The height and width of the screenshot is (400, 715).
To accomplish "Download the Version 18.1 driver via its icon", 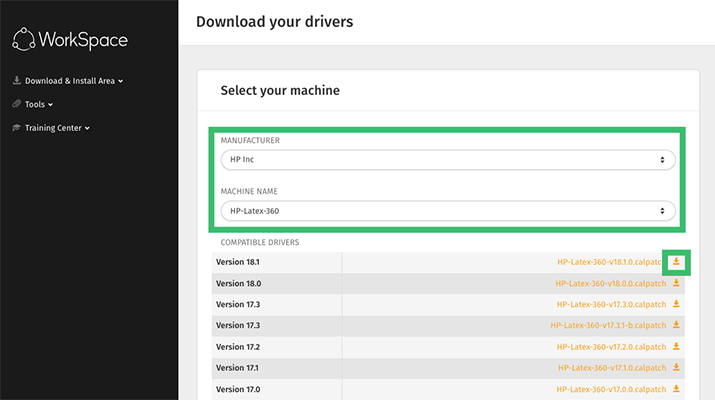I will (676, 262).
